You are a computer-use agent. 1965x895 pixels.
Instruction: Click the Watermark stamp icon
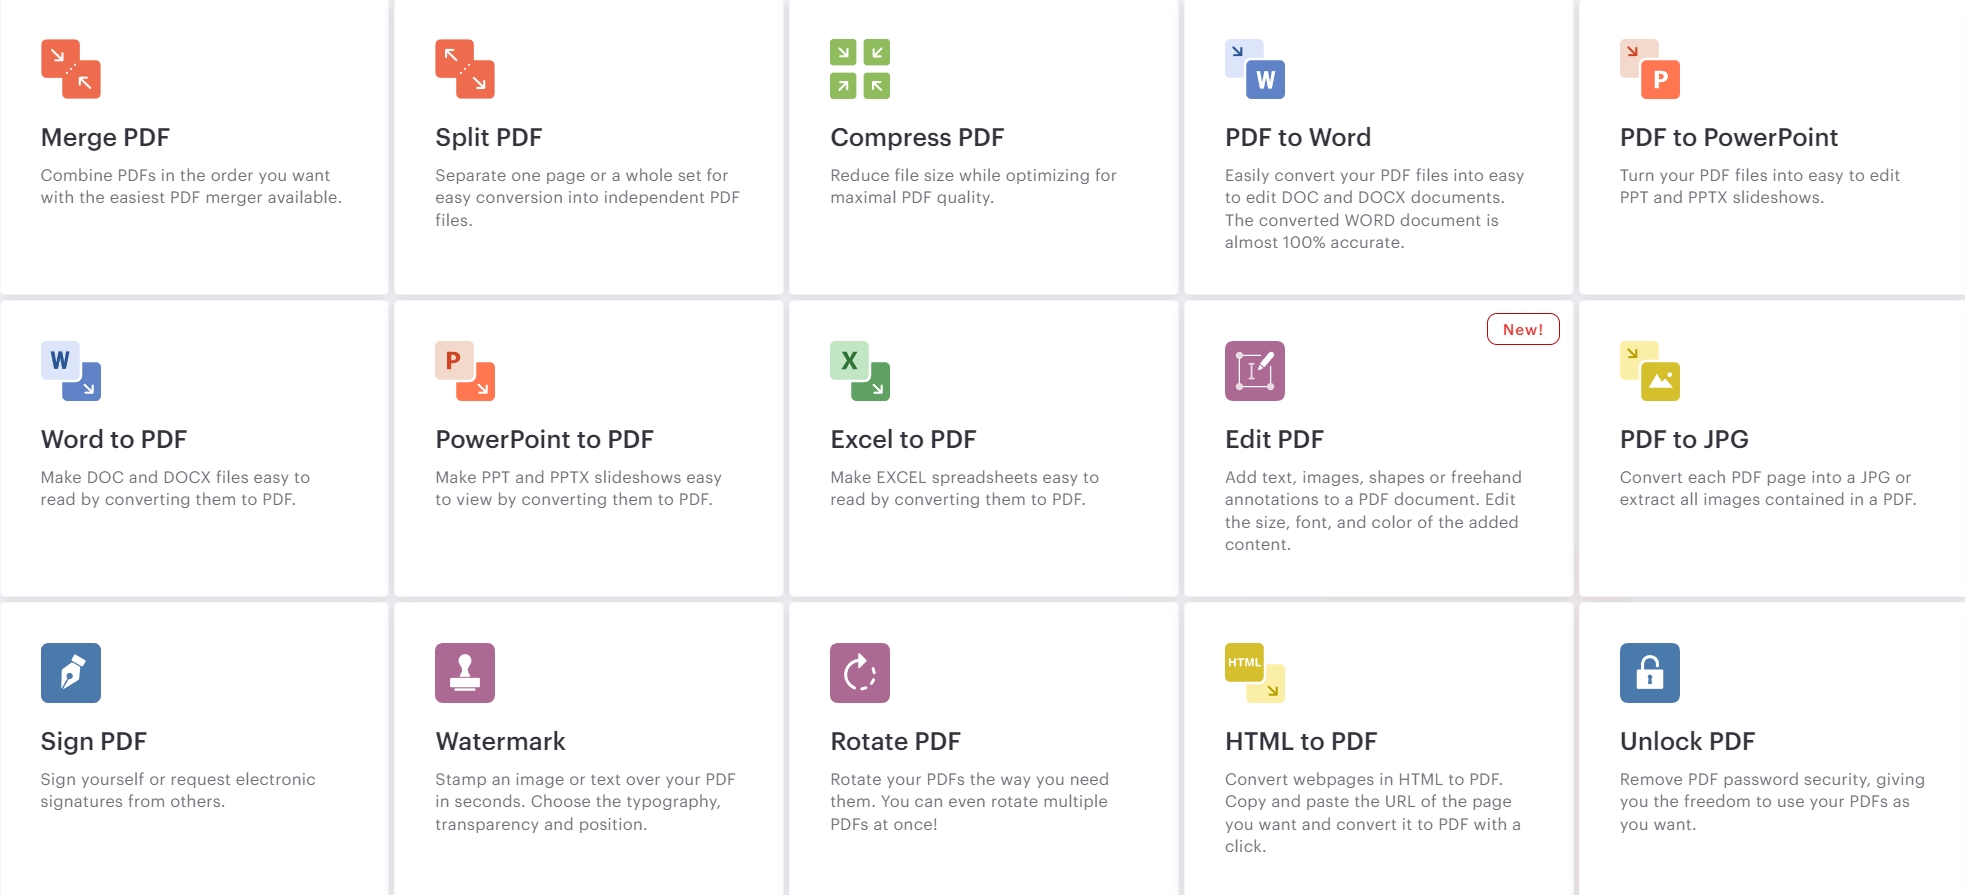coord(465,673)
